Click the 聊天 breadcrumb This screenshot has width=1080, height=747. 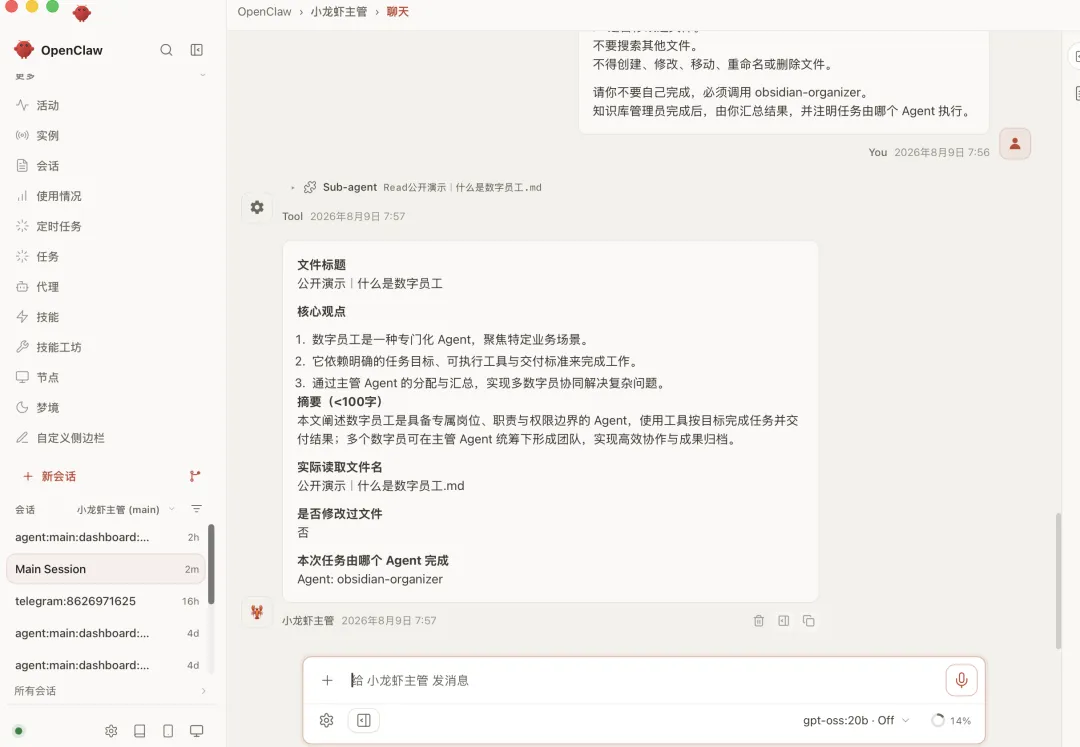pyautogui.click(x=397, y=12)
